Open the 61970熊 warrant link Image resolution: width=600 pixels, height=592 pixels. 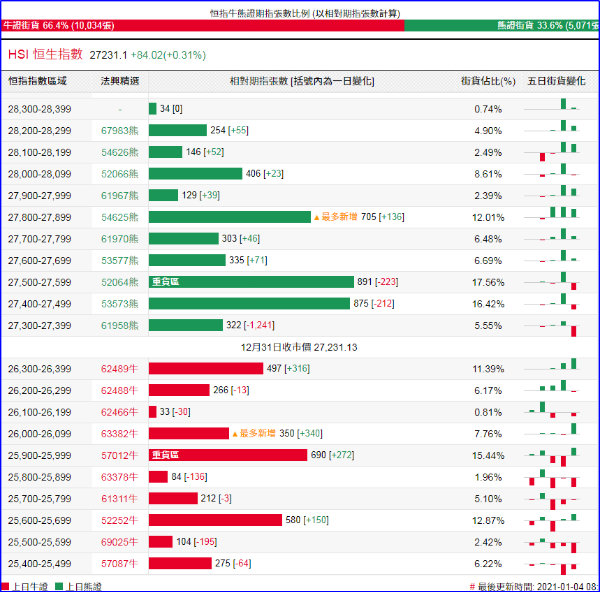(x=119, y=239)
